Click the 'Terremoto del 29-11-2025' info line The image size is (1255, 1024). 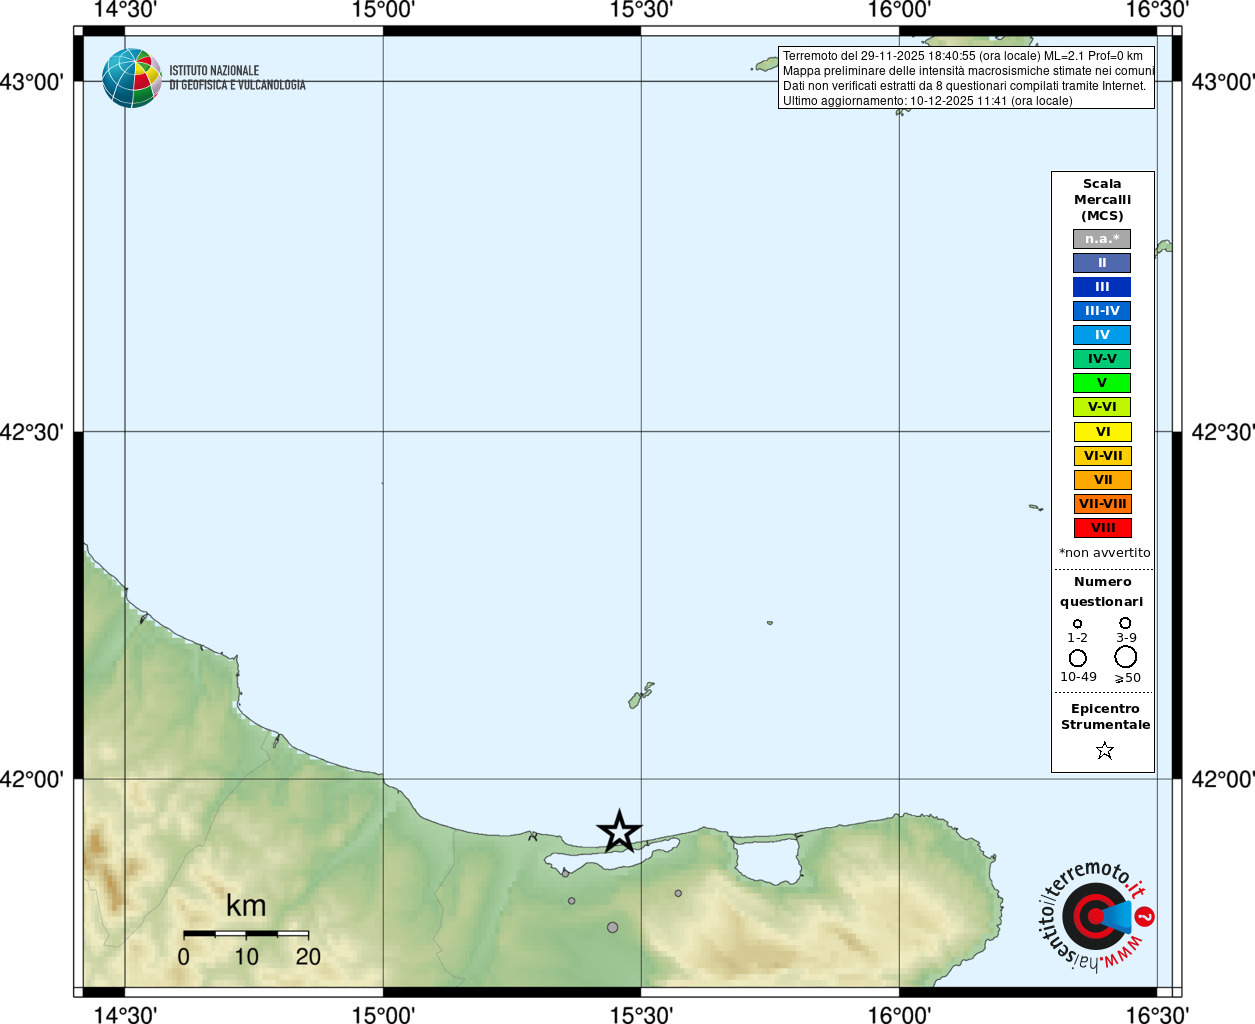tap(963, 56)
